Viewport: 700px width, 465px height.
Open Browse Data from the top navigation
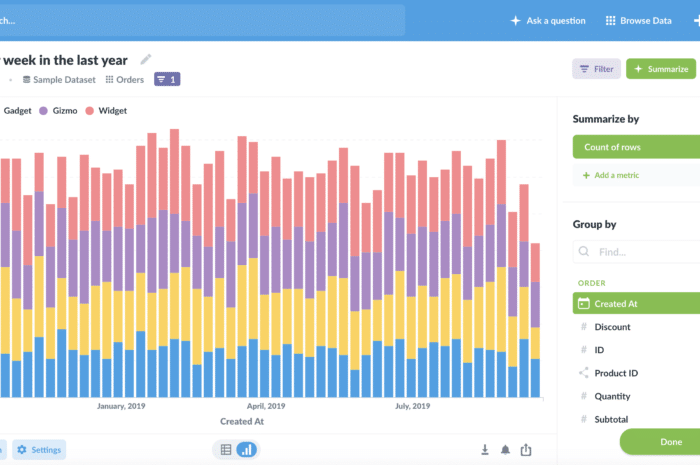638,20
